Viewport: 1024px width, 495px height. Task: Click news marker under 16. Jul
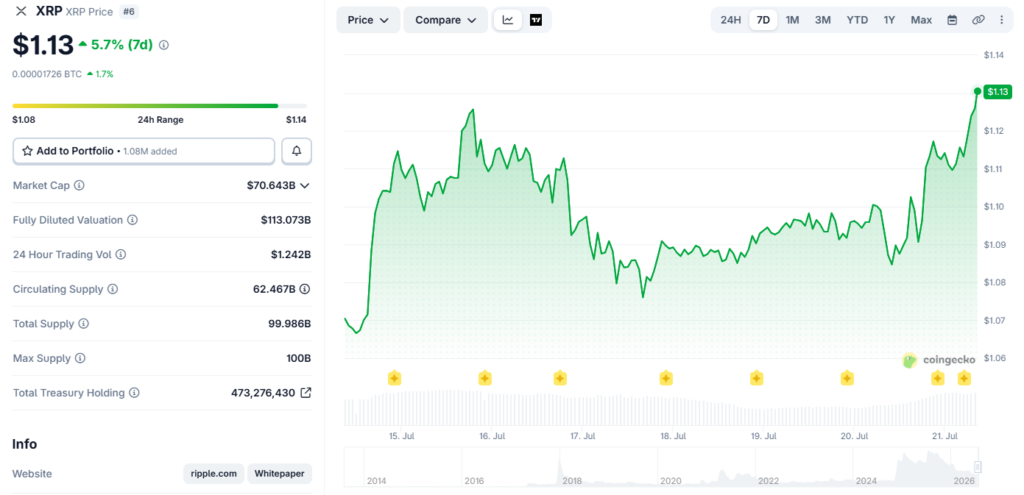click(x=485, y=377)
